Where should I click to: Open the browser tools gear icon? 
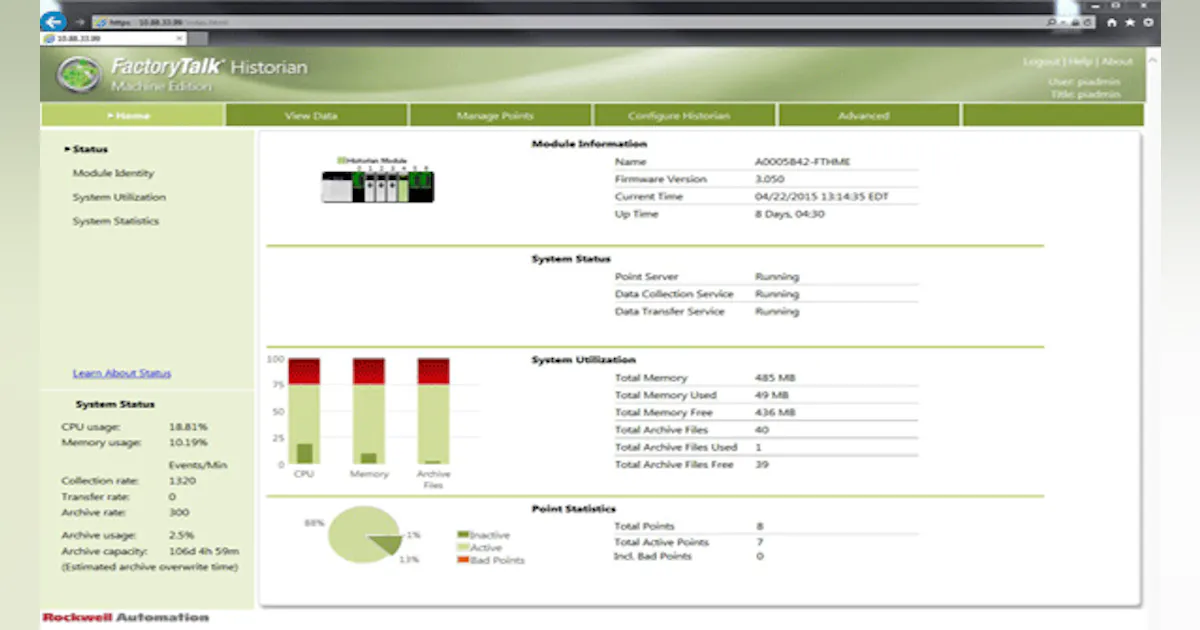(1146, 21)
